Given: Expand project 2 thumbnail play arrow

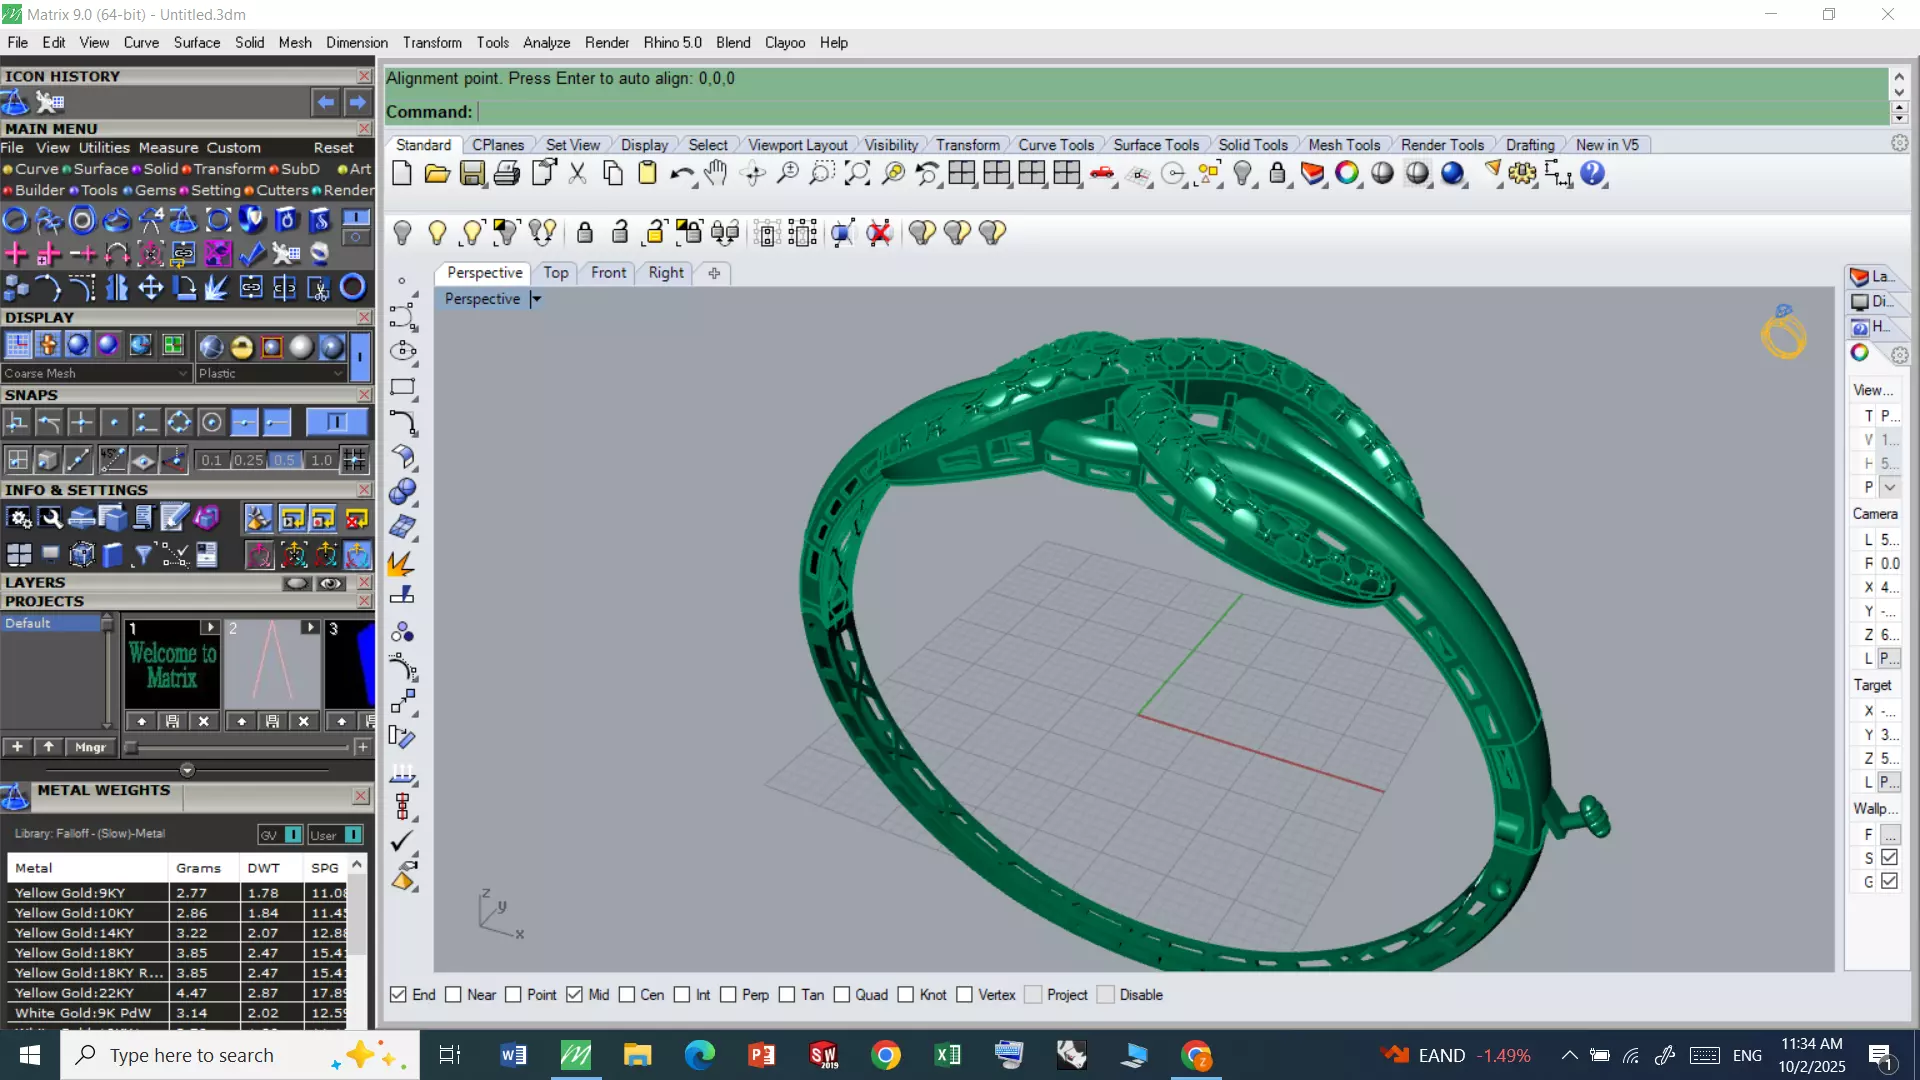Looking at the screenshot, I should (x=310, y=628).
